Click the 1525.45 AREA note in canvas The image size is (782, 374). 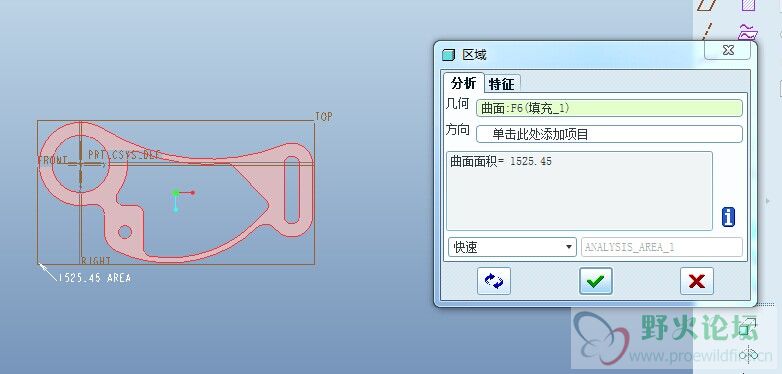(95, 278)
